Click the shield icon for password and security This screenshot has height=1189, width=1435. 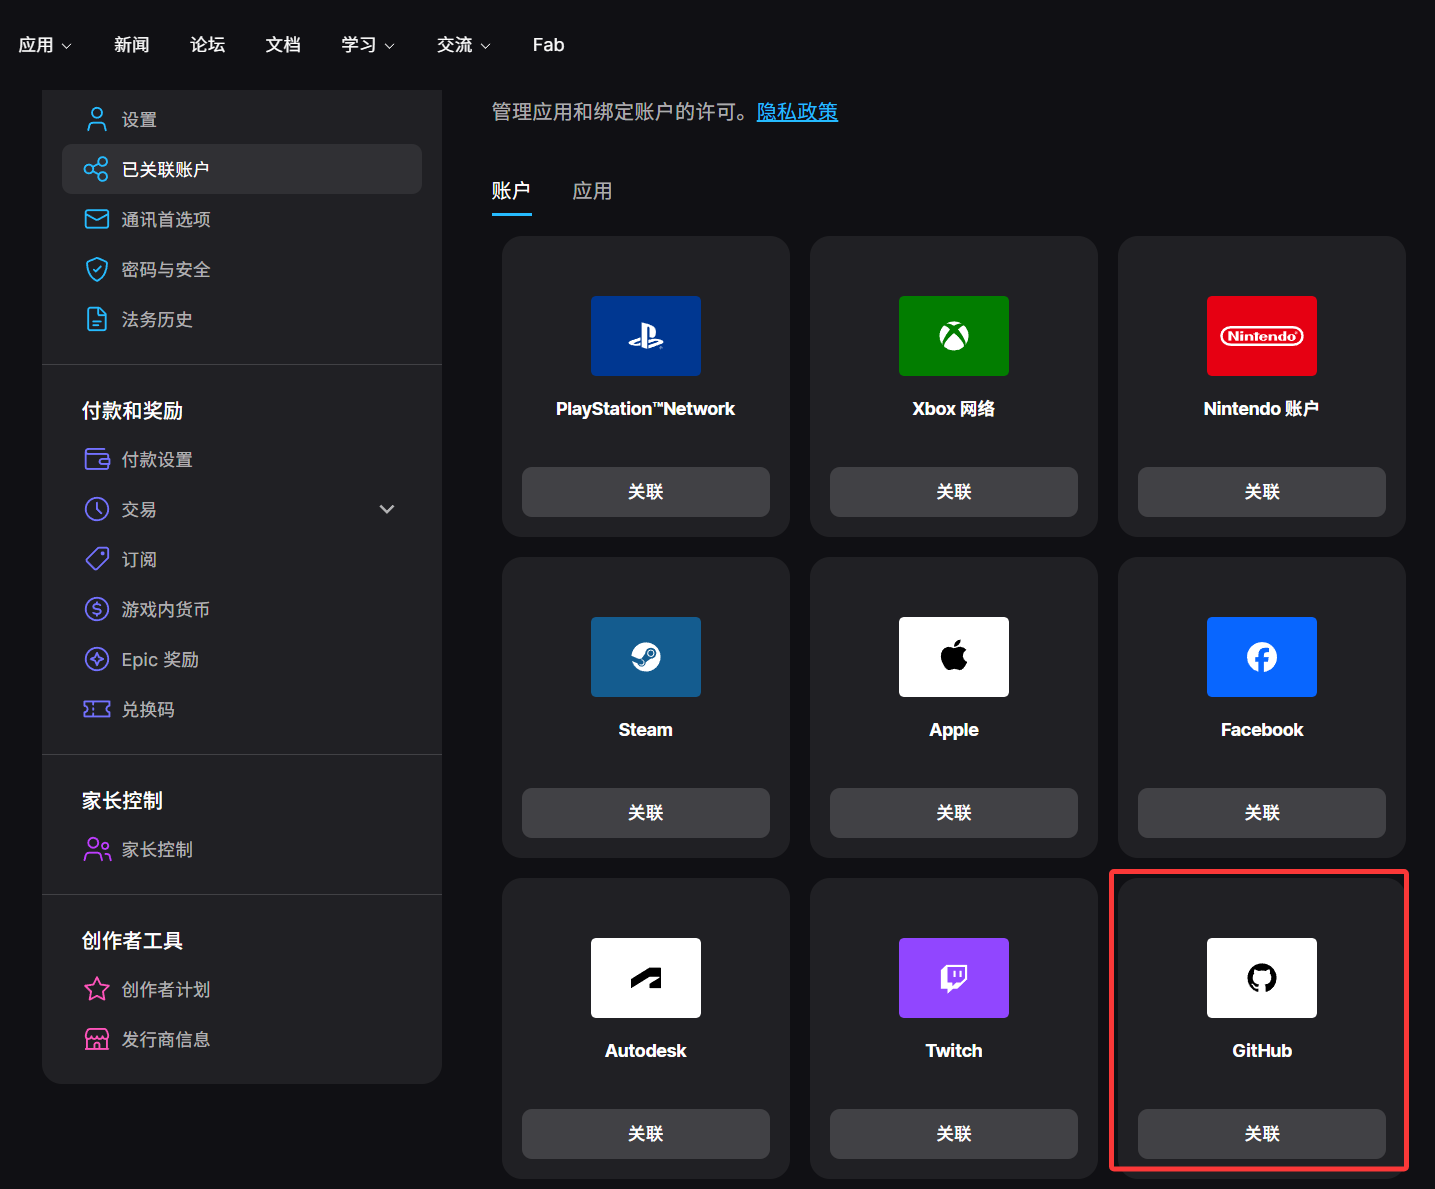[x=97, y=269]
